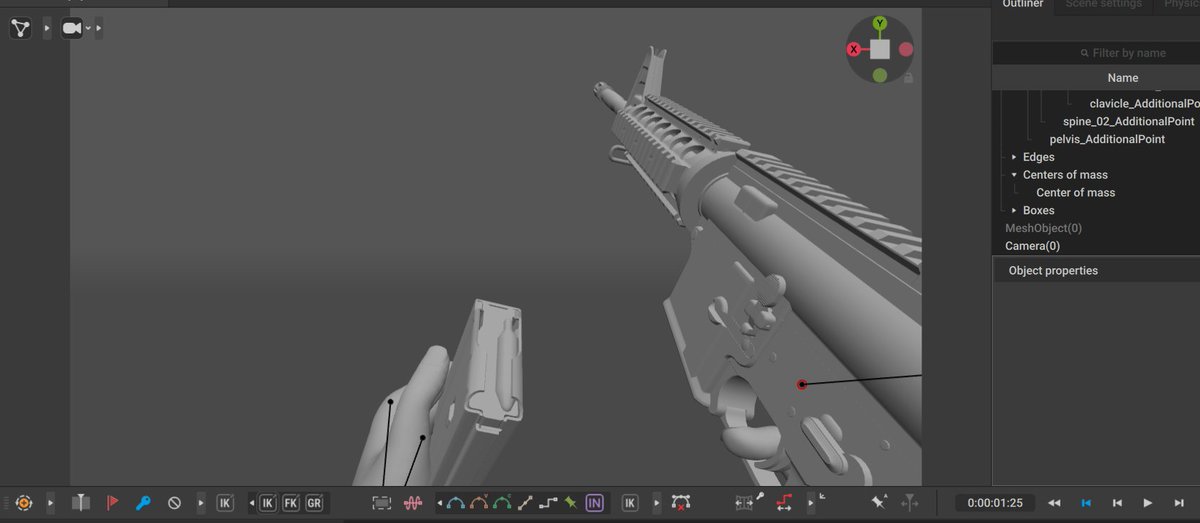Click the prohibition circle icon

pyautogui.click(x=174, y=503)
